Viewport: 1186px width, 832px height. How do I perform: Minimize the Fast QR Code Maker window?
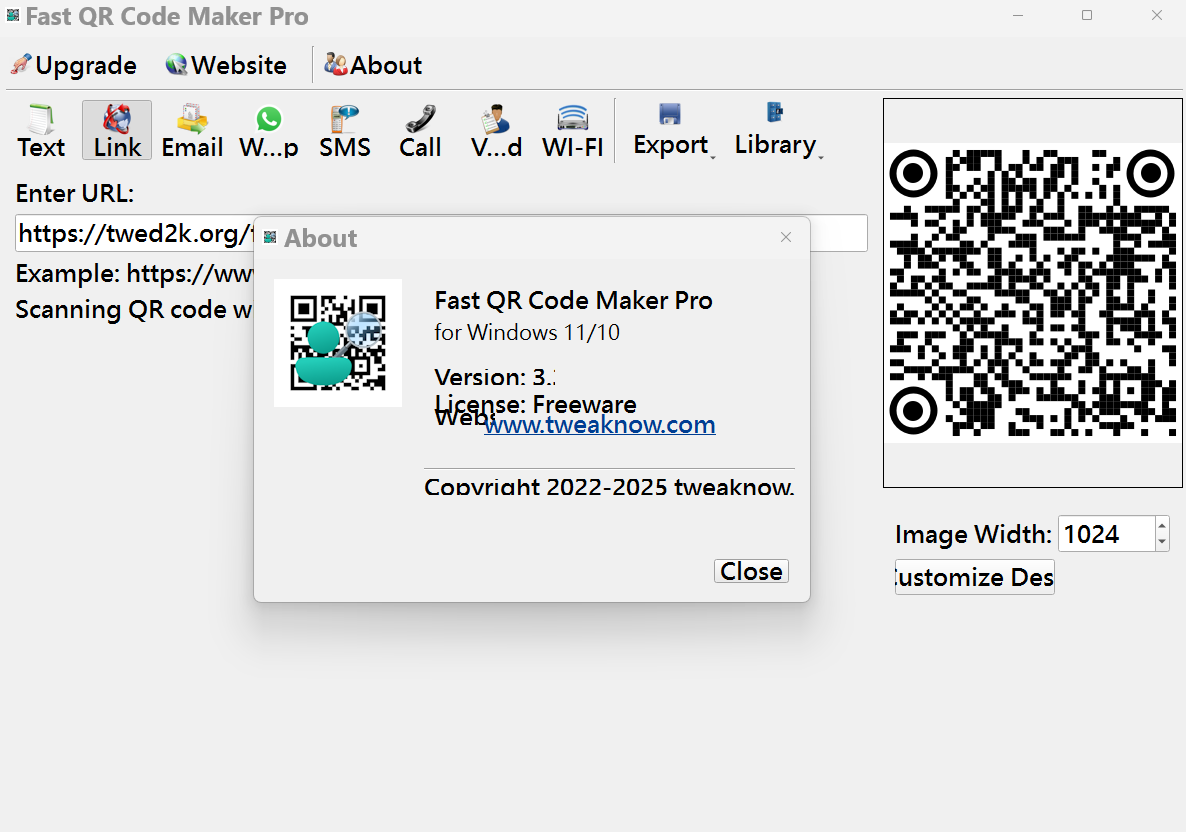(x=1017, y=15)
